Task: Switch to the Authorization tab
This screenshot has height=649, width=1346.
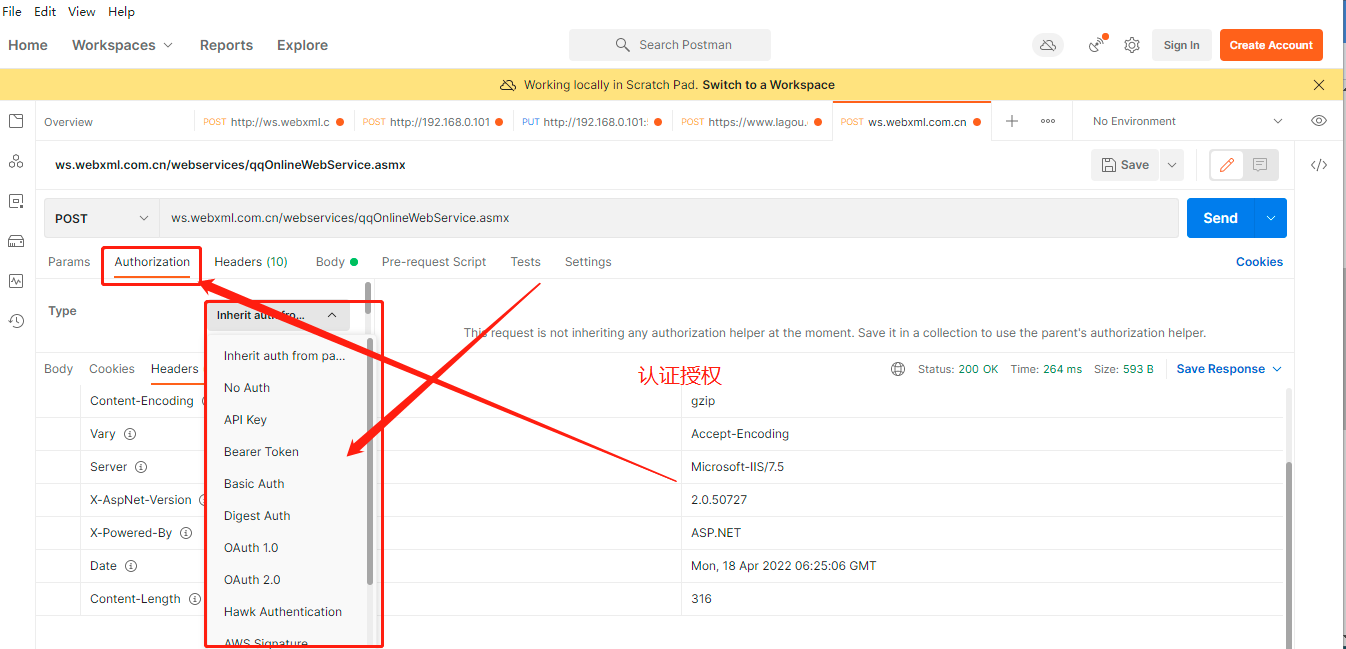Action: (152, 262)
